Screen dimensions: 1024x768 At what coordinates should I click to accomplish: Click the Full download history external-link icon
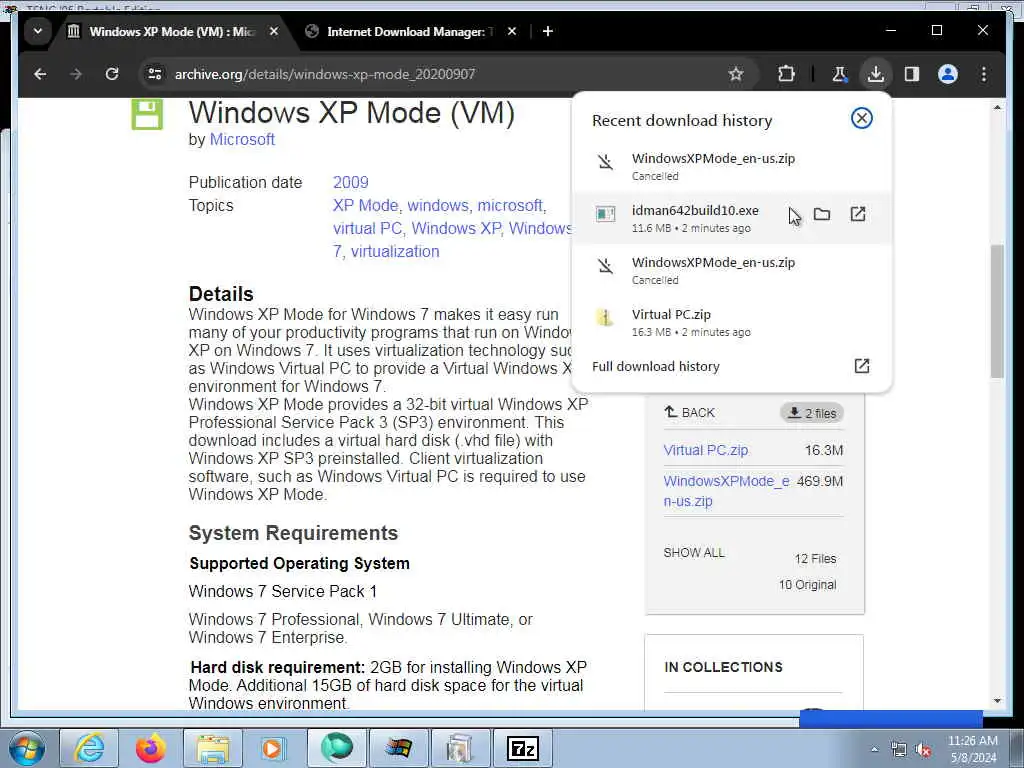click(861, 366)
